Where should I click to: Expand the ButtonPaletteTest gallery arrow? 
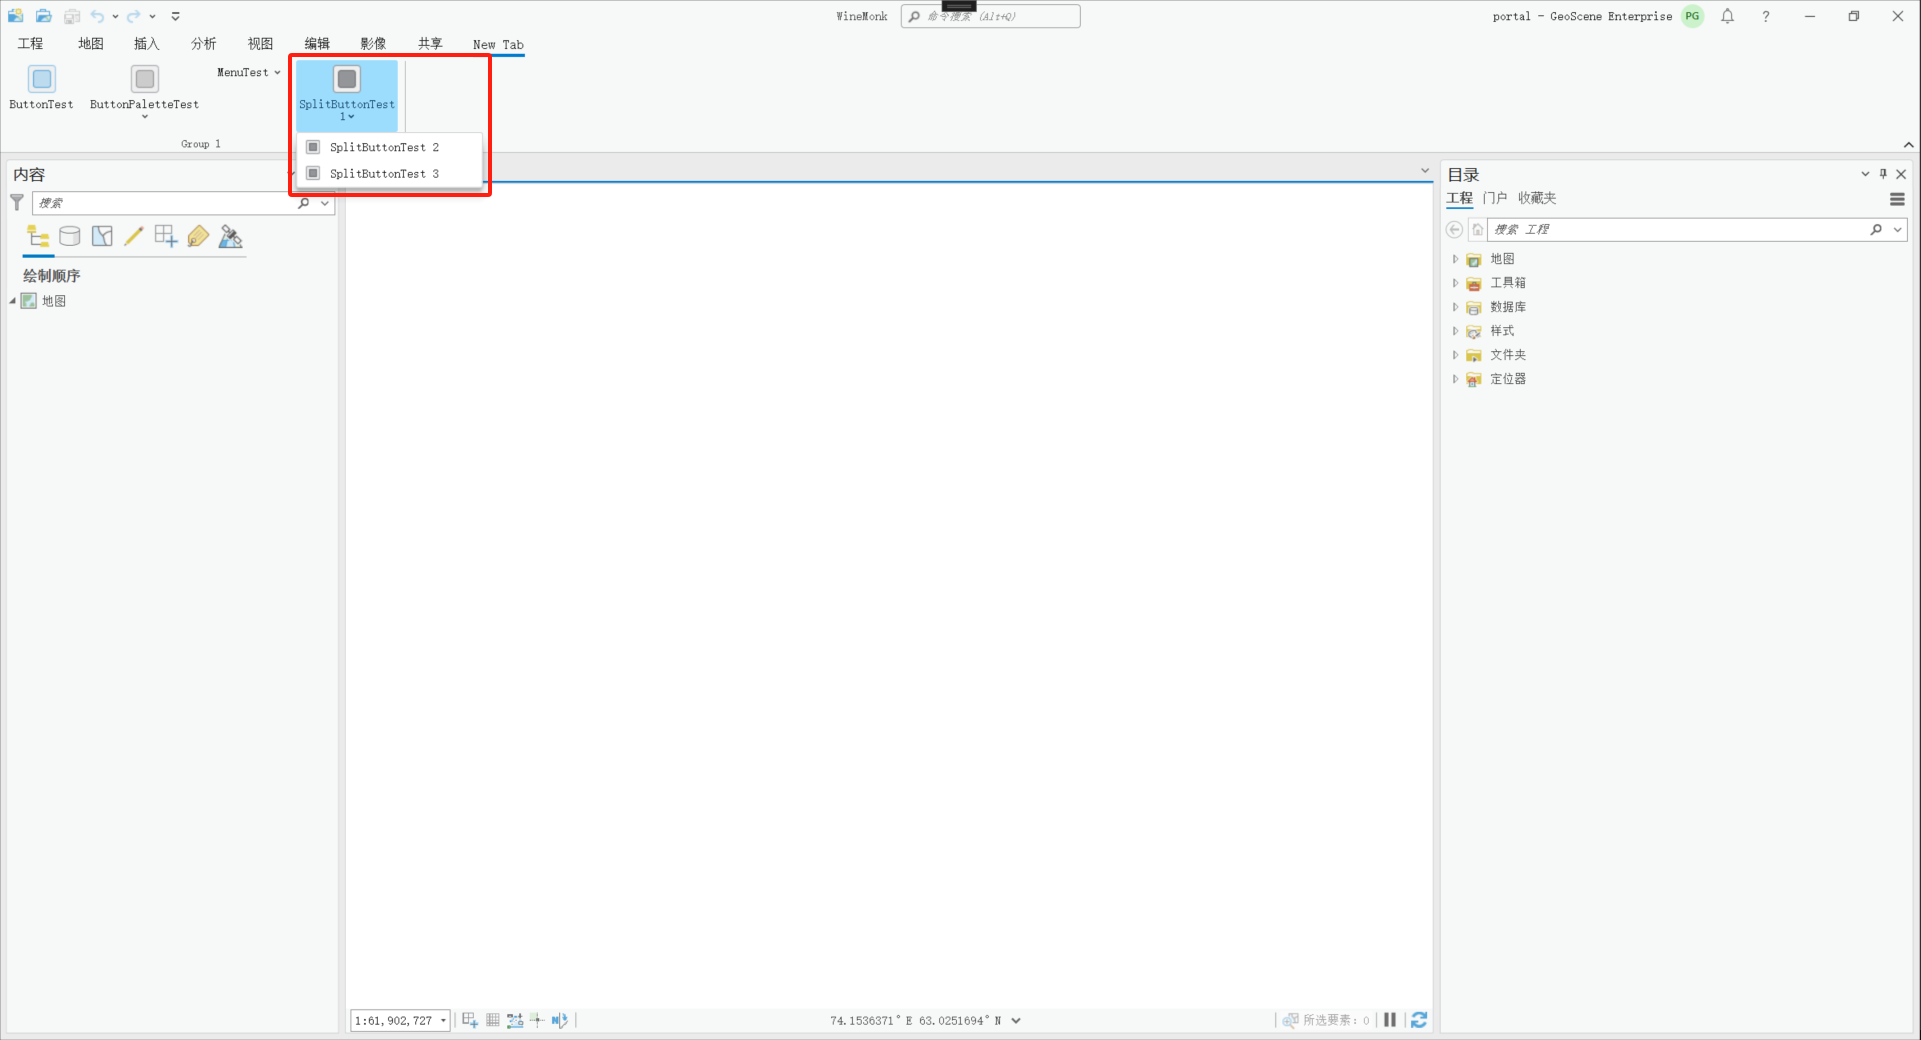[145, 117]
